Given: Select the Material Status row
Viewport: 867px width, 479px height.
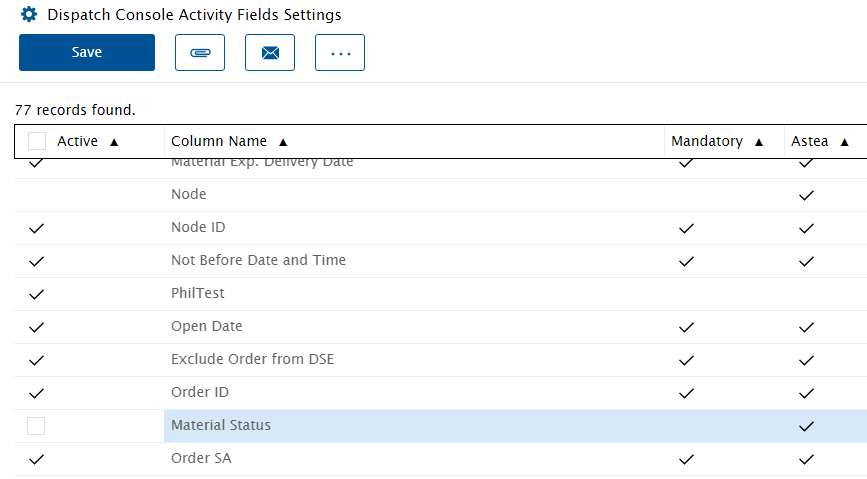Looking at the screenshot, I should point(441,426).
